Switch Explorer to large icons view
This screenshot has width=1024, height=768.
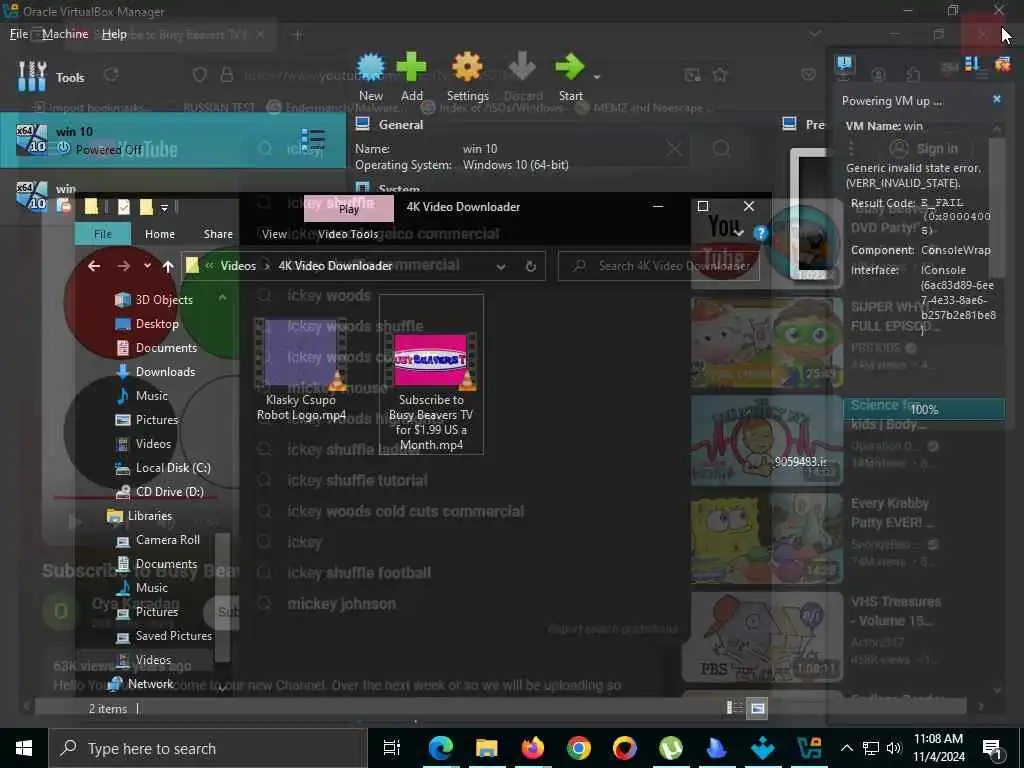pyautogui.click(x=758, y=708)
